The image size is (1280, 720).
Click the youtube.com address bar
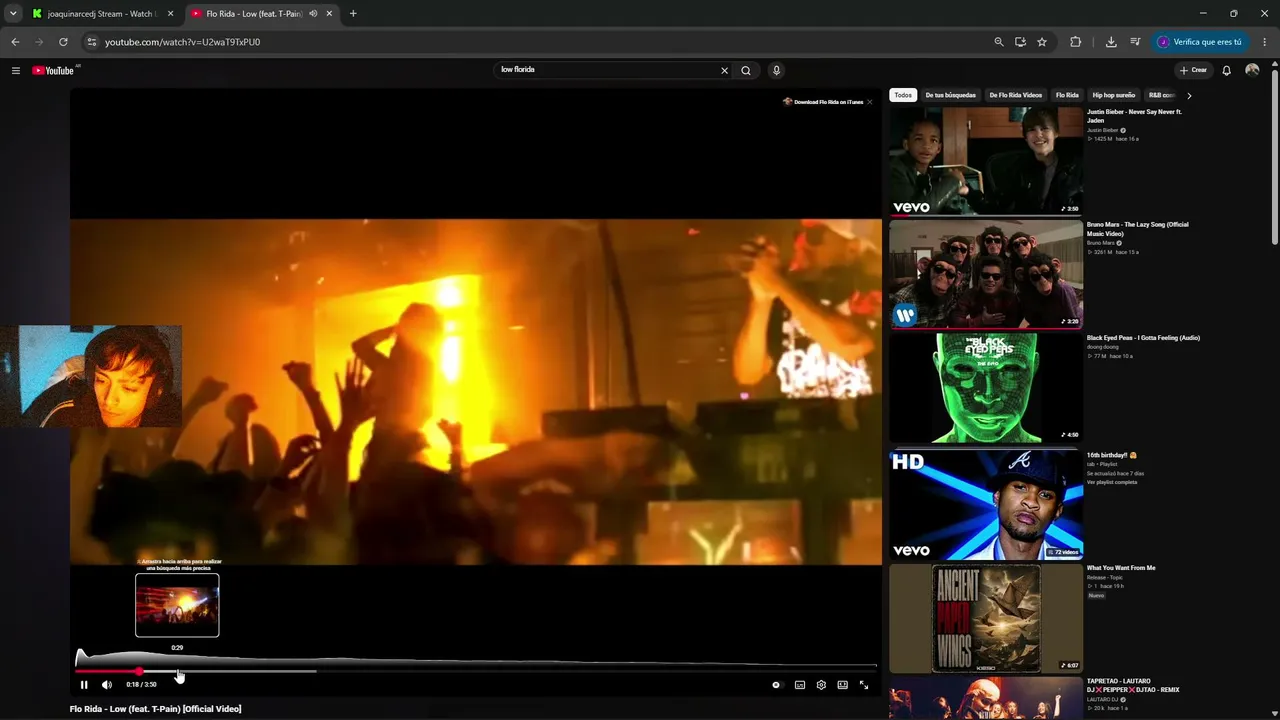[540, 42]
